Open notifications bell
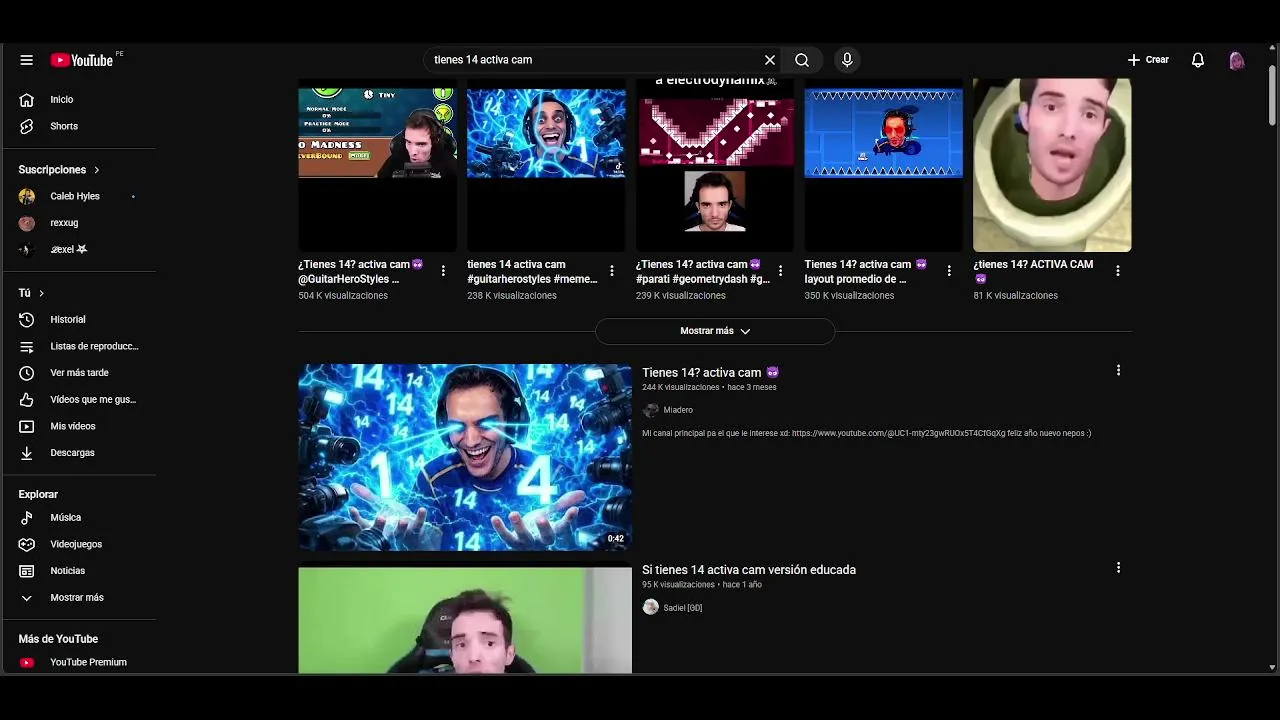Viewport: 1280px width, 720px height. [1198, 60]
